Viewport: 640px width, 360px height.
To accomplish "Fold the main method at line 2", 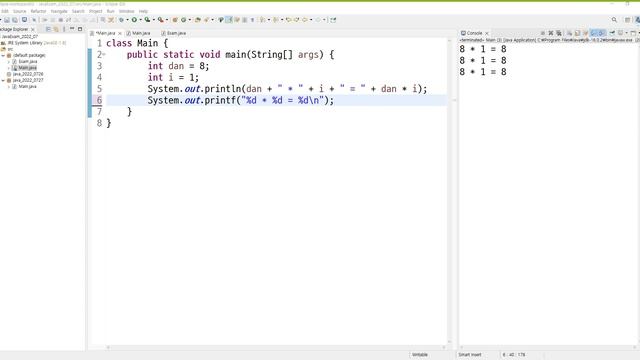I will (104, 54).
